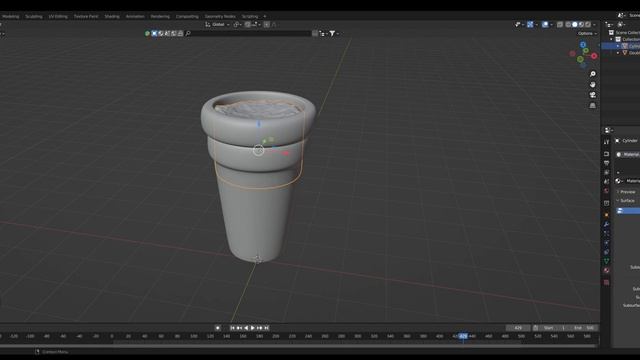Open the Global transform orientation dropdown
640x360 pixels.
[218, 24]
